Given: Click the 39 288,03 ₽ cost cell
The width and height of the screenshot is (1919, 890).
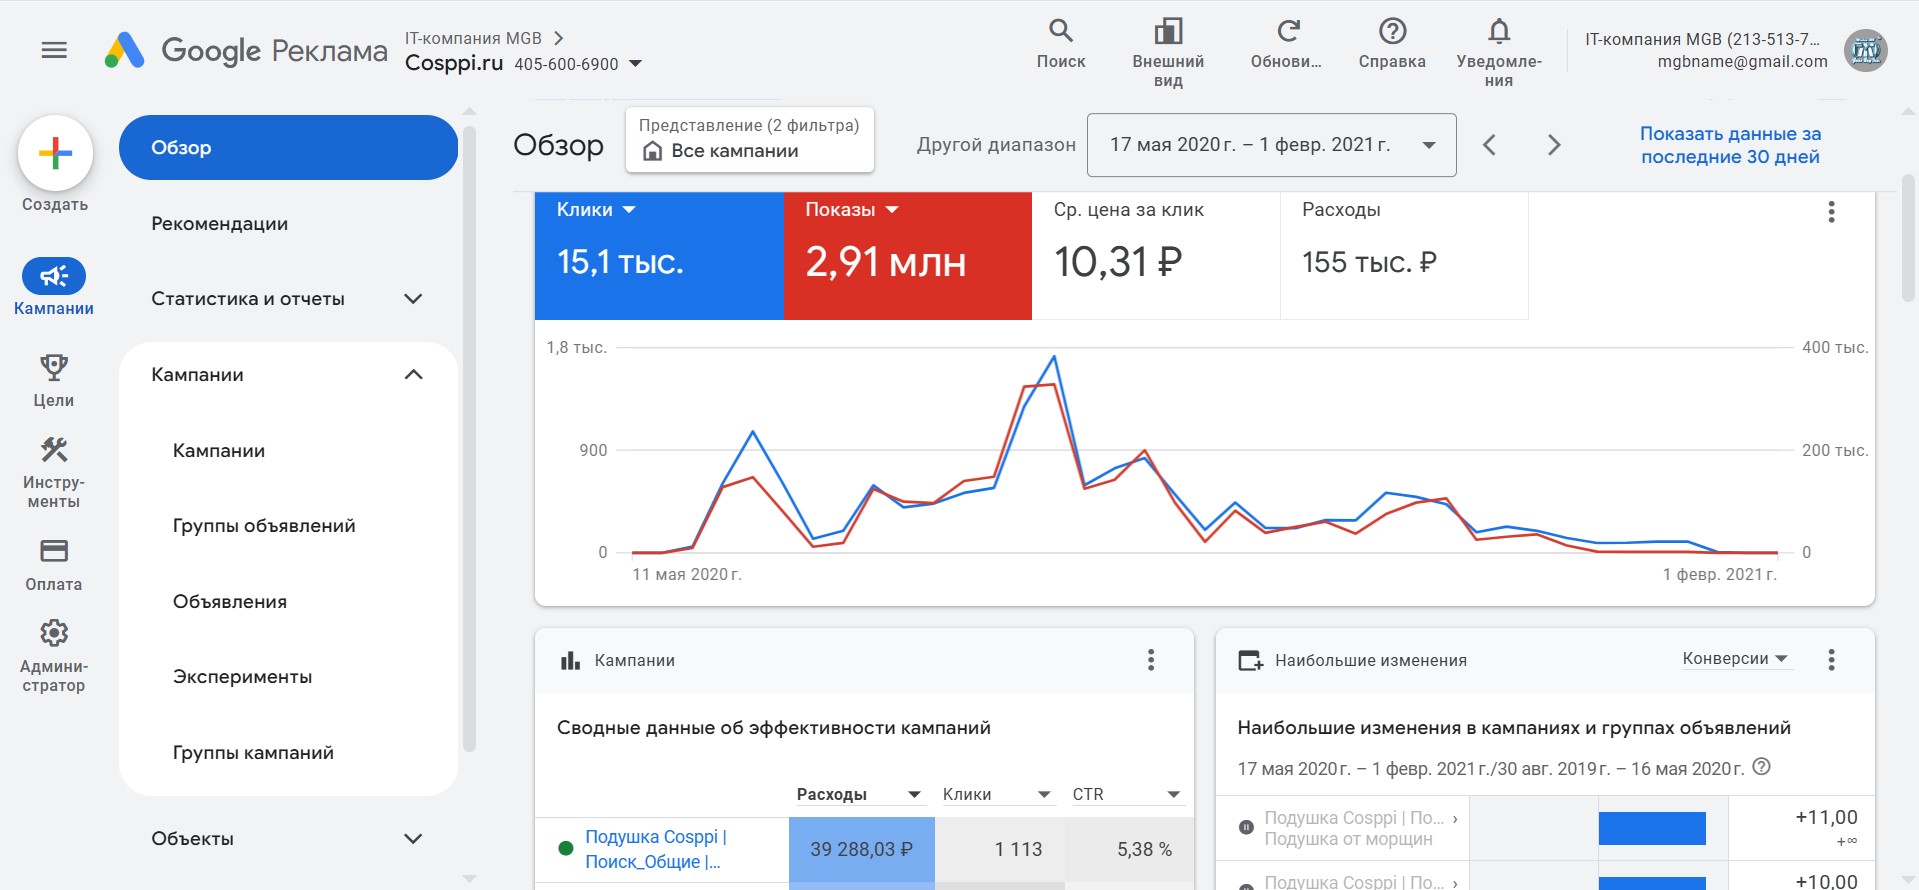Looking at the screenshot, I should 861,849.
